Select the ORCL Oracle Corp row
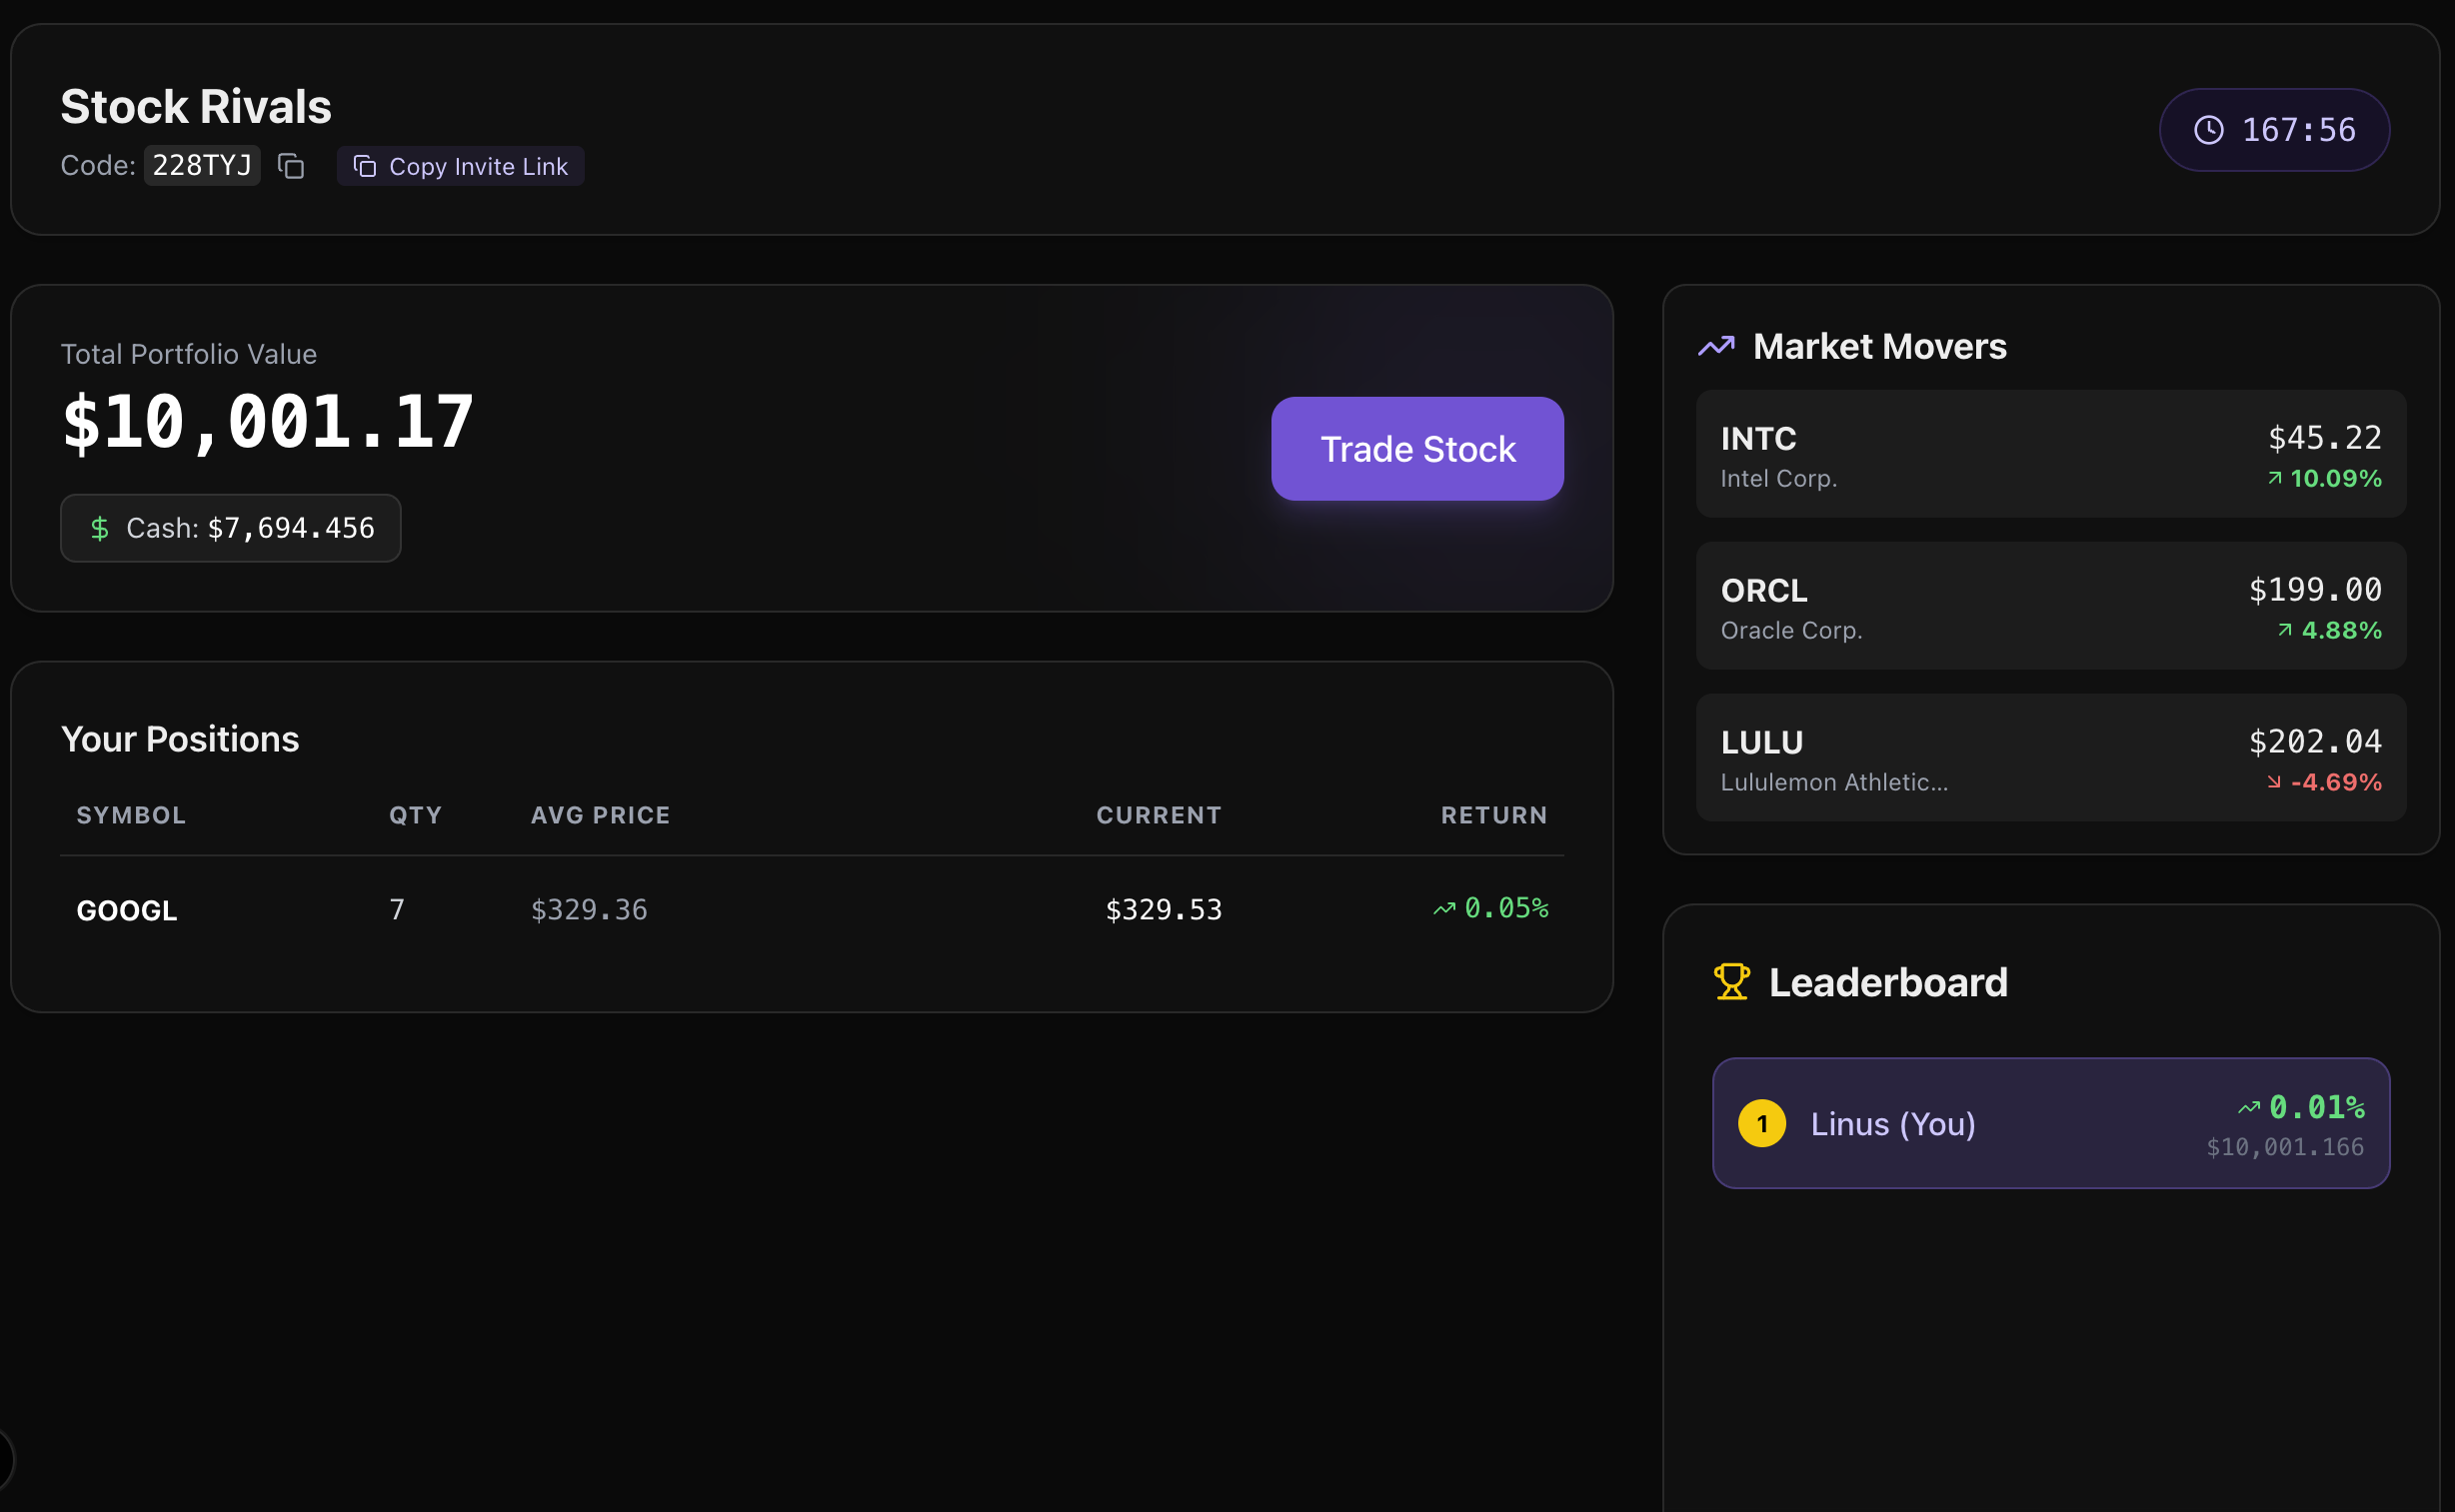Screen dimensions: 2455x1512 (x=2050, y=606)
